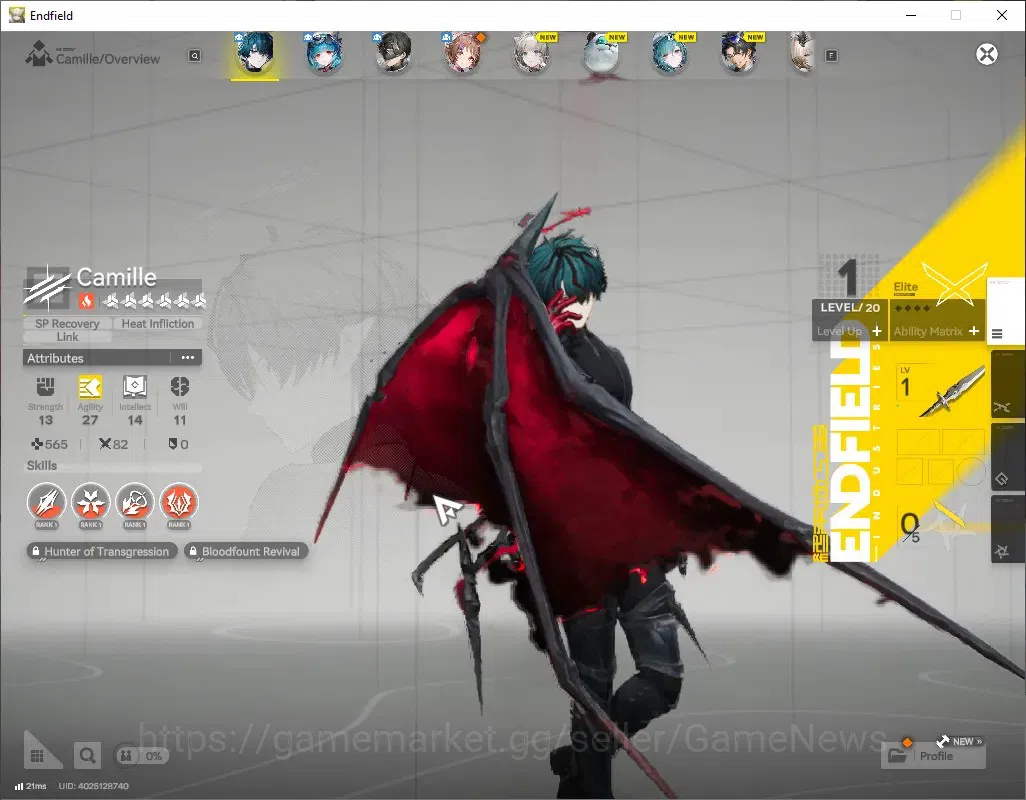Click the UID: 4025128740 text

coord(94,786)
